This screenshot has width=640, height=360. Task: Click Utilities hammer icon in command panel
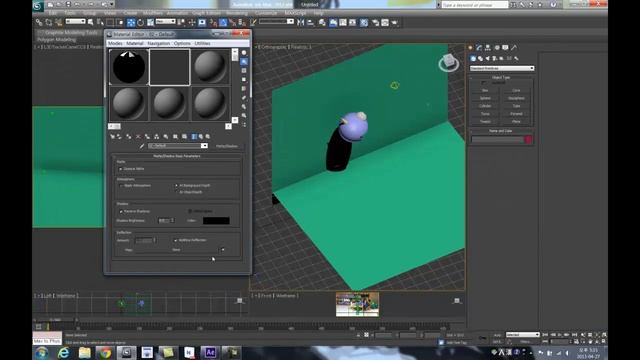[x=514, y=48]
